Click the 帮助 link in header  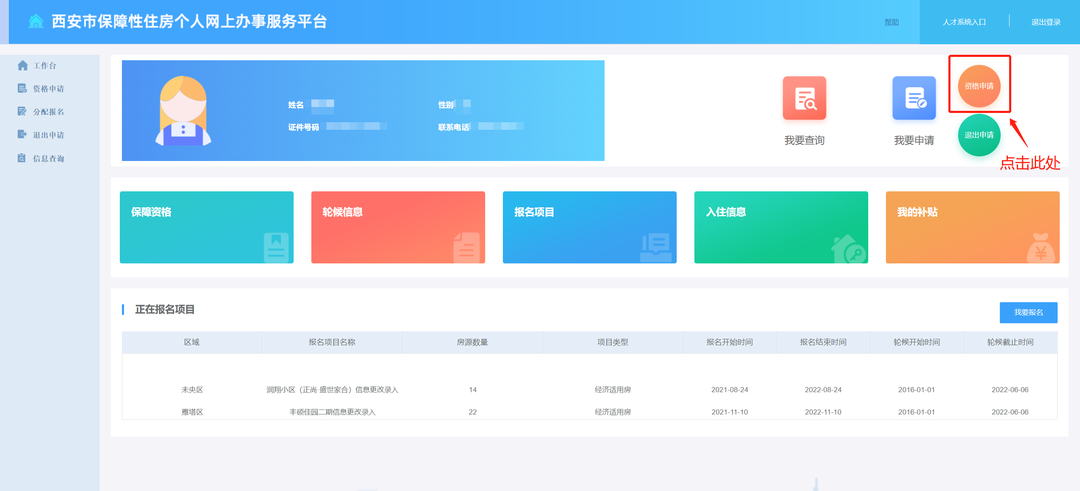pos(892,22)
